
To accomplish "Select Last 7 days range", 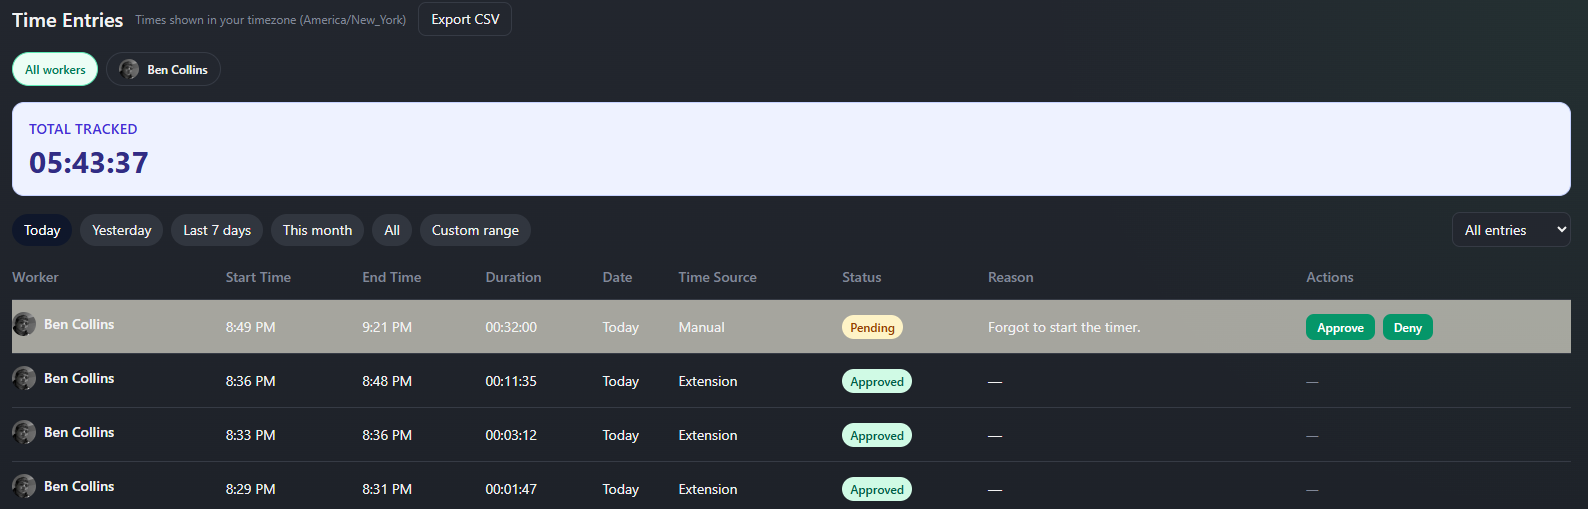I will [217, 230].
